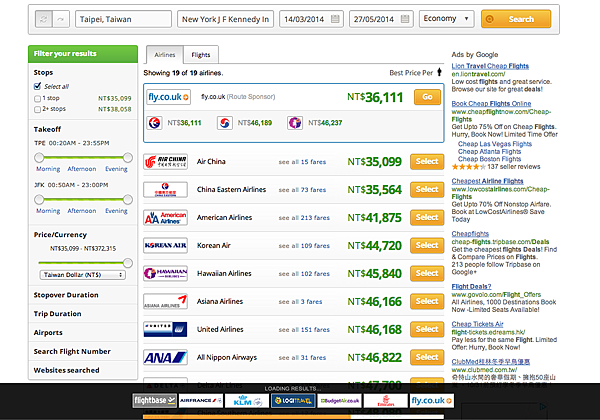Viewport: 600px width, 420px height.
Task: Open the return date calendar icon
Action: (405, 19)
